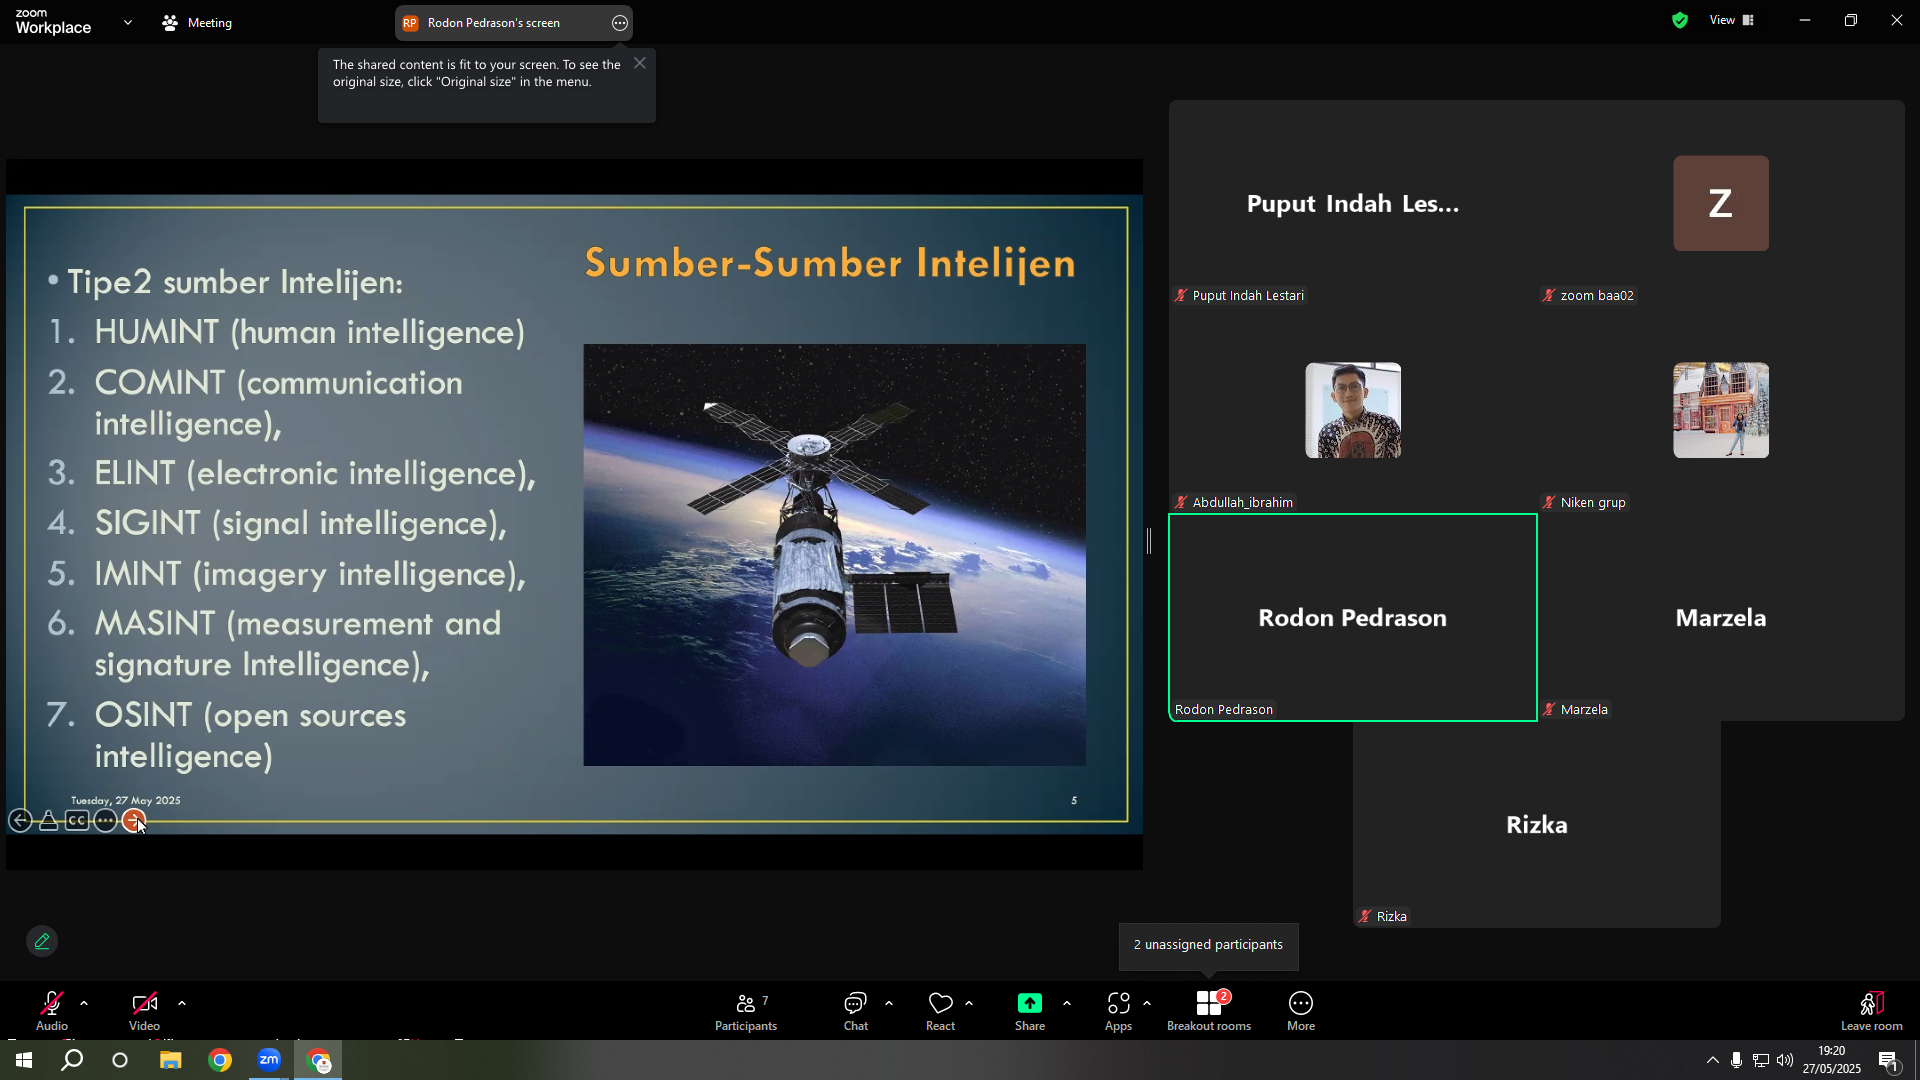Viewport: 1920px width, 1080px height.
Task: Go to previous slide arrow
Action: point(20,821)
